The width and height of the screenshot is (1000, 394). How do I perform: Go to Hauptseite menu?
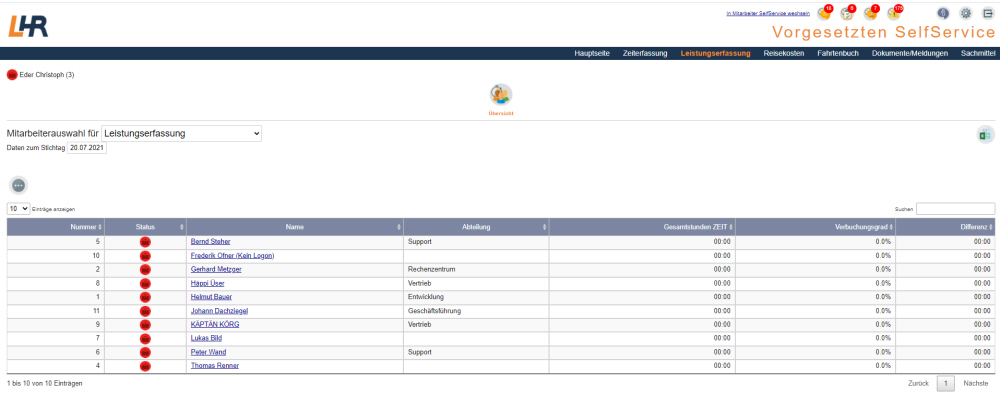[592, 54]
